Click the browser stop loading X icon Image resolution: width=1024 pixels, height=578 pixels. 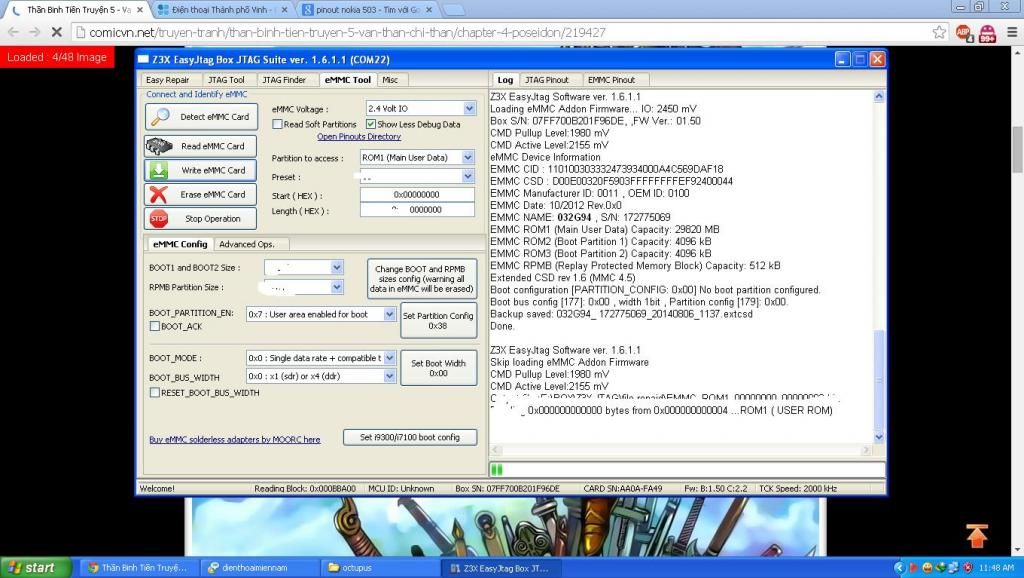(x=56, y=32)
